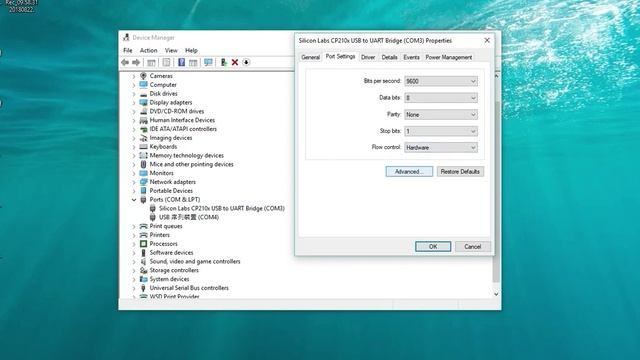Click the Sound, video and game controllers icon
This screenshot has height=360, width=640.
(143, 262)
